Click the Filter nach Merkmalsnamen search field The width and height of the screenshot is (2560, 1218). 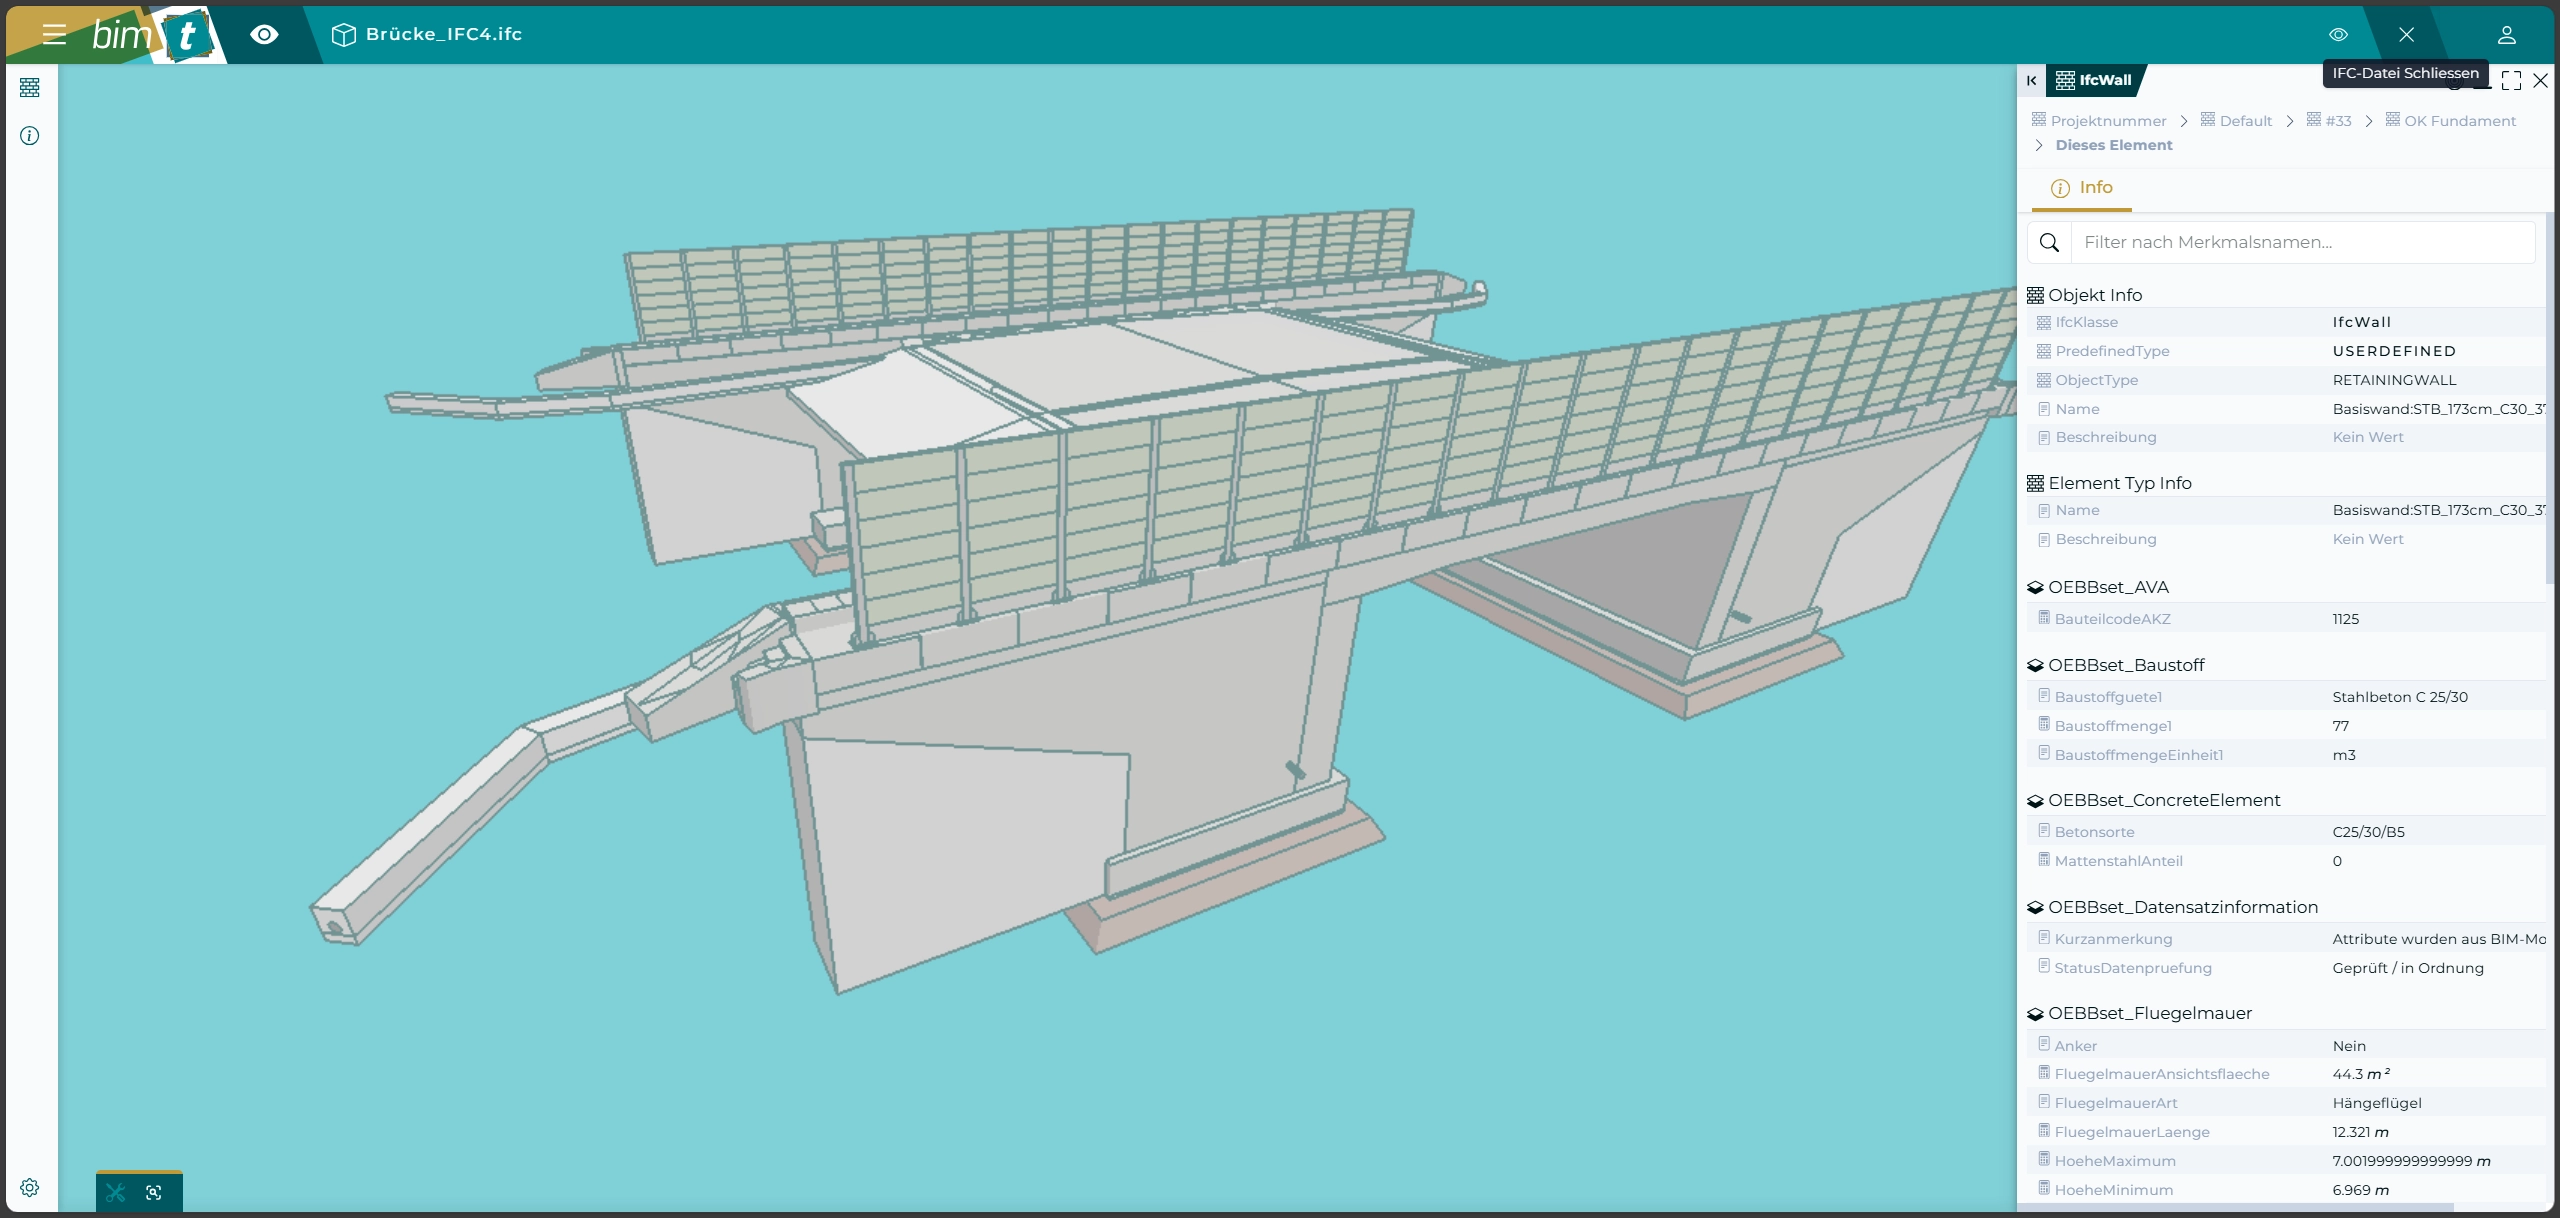click(x=2300, y=243)
